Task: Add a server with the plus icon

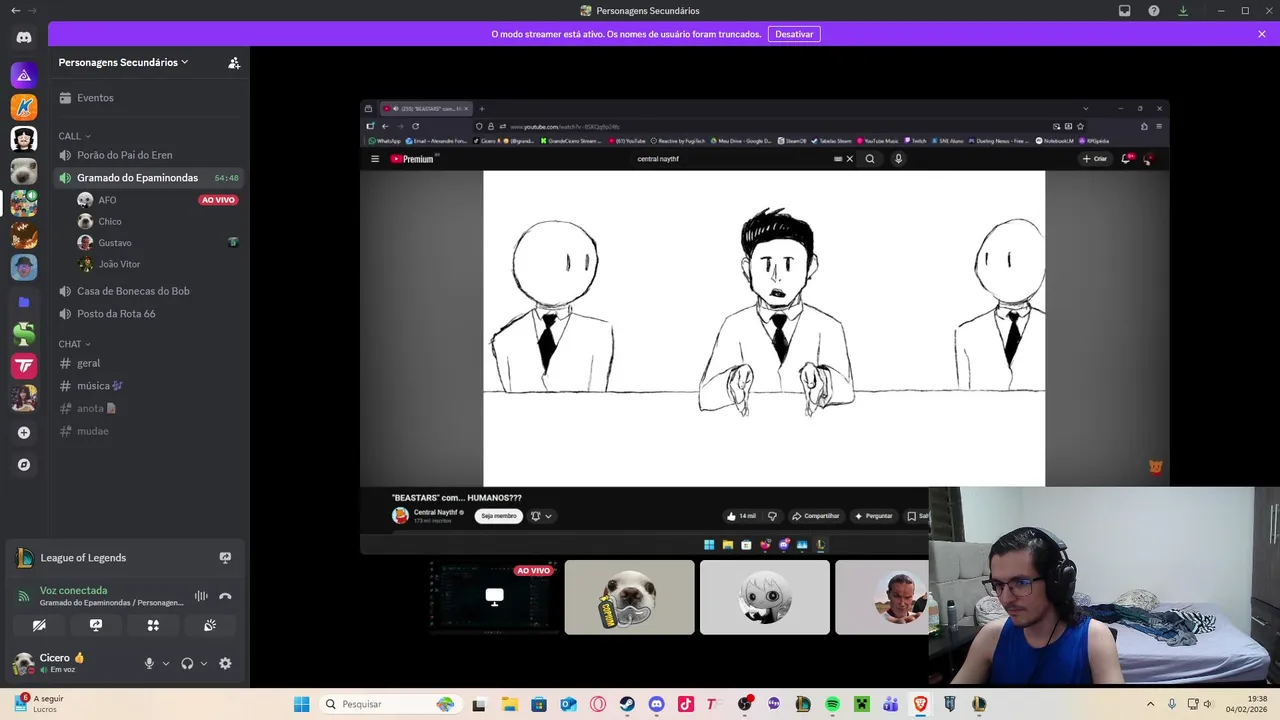Action: (24, 432)
